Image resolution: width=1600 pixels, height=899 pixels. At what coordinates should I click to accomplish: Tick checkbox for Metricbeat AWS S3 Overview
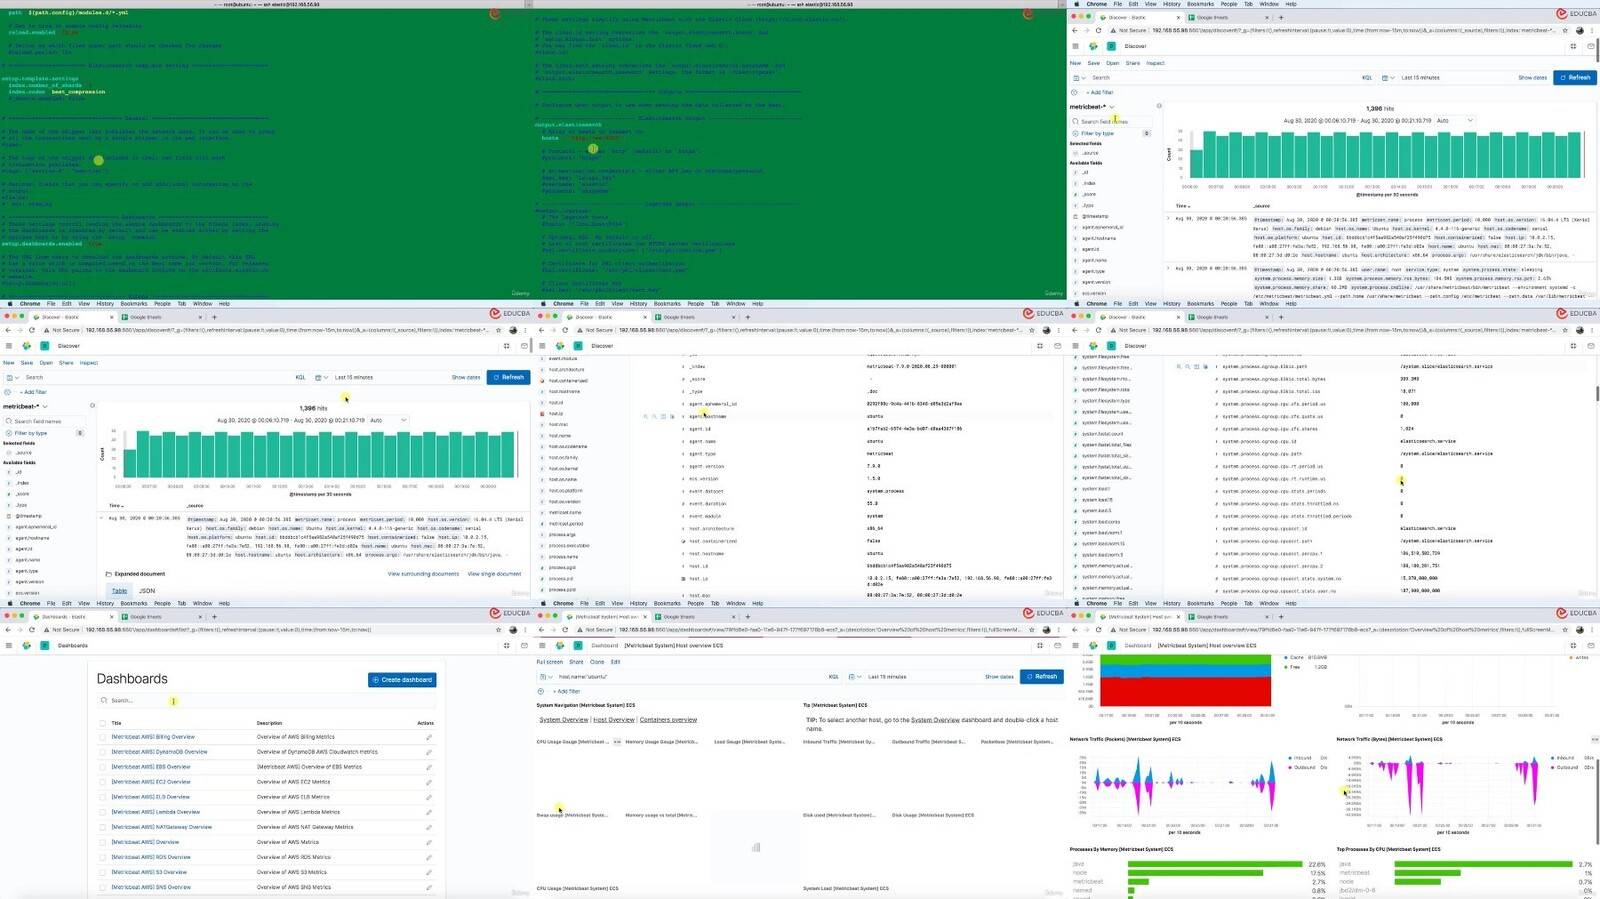(x=102, y=872)
